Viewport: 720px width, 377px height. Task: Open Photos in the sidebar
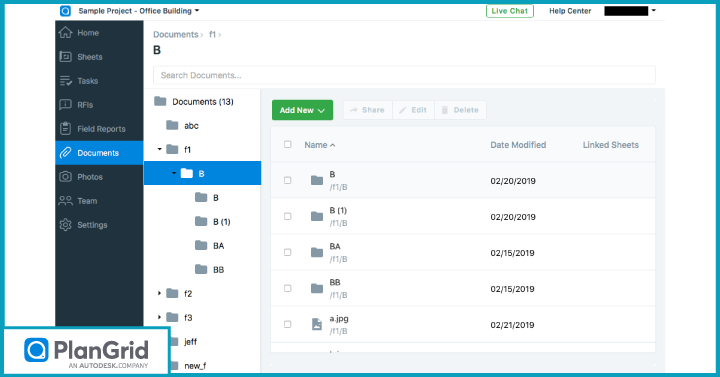99,177
